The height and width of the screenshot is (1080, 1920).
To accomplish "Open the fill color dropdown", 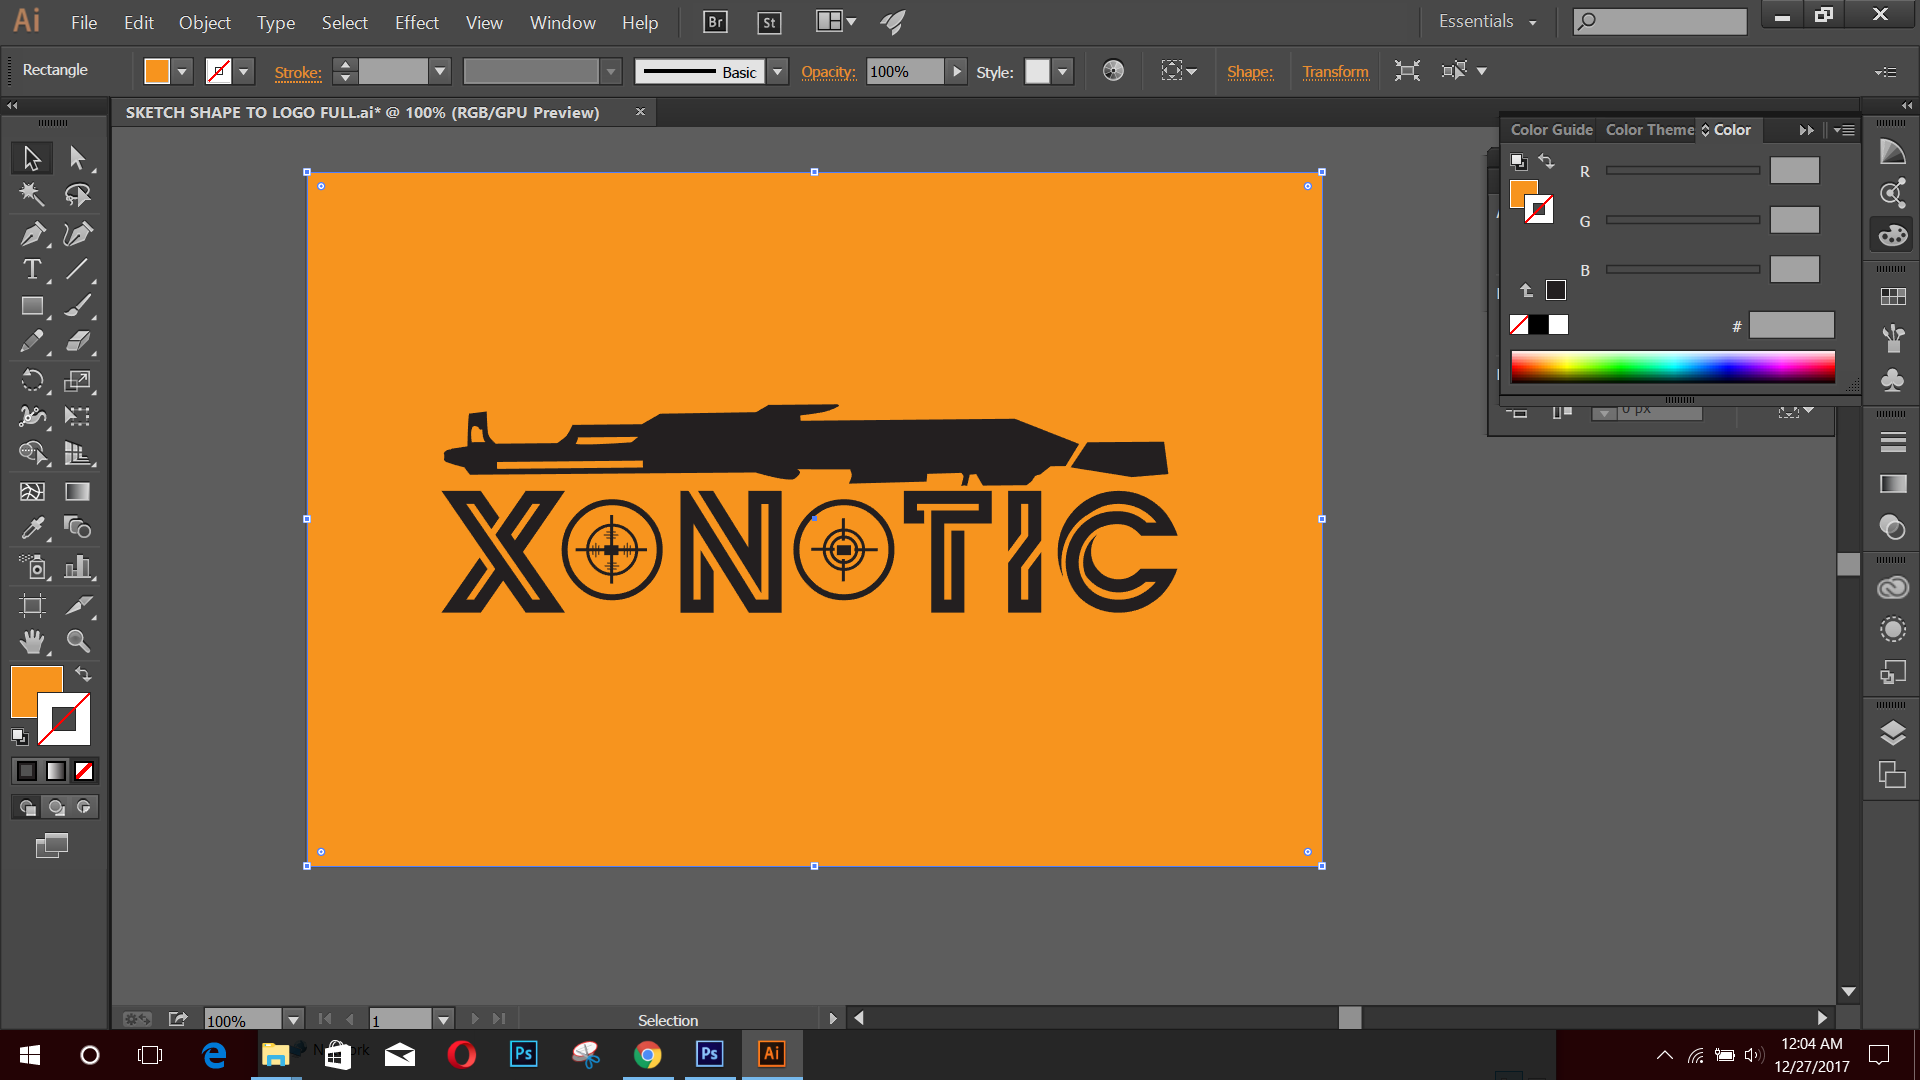I will pos(182,71).
